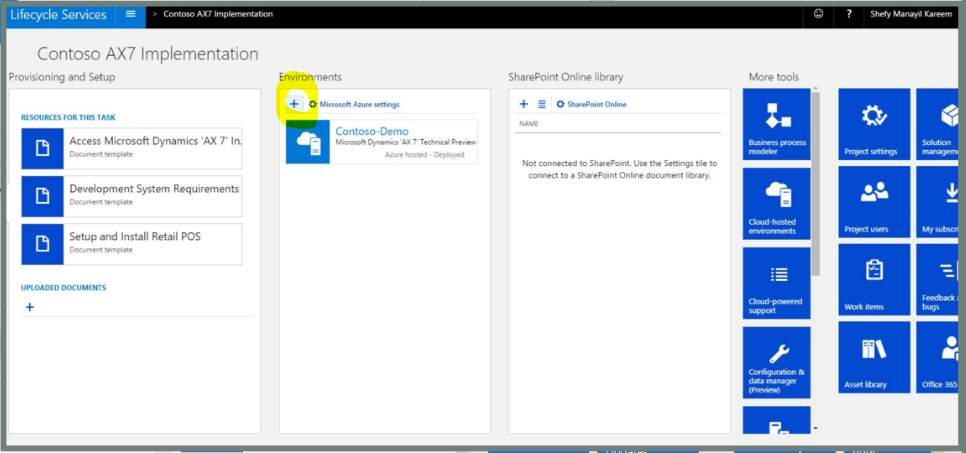
Task: Open the help question mark
Action: pos(849,14)
